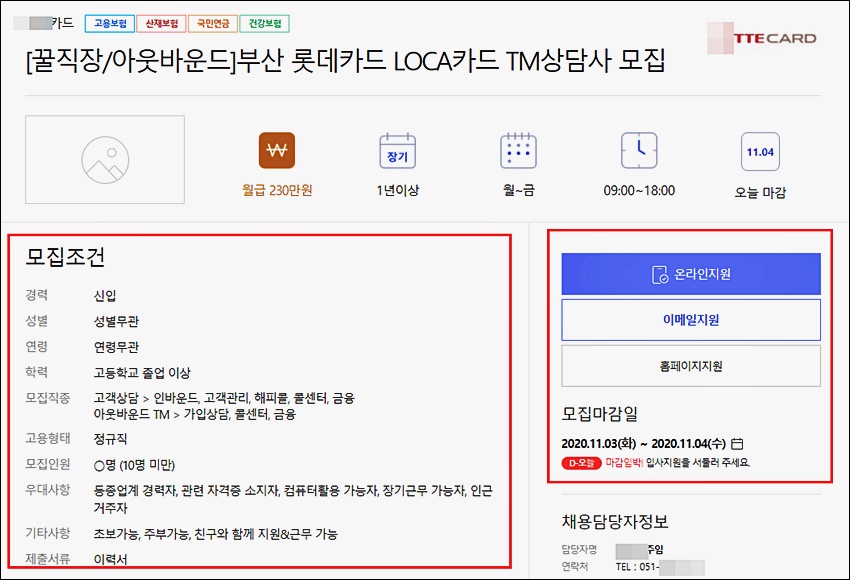Screen dimensions: 850x580
Task: Click the weekday calendar icon above 월~금
Action: 518,151
